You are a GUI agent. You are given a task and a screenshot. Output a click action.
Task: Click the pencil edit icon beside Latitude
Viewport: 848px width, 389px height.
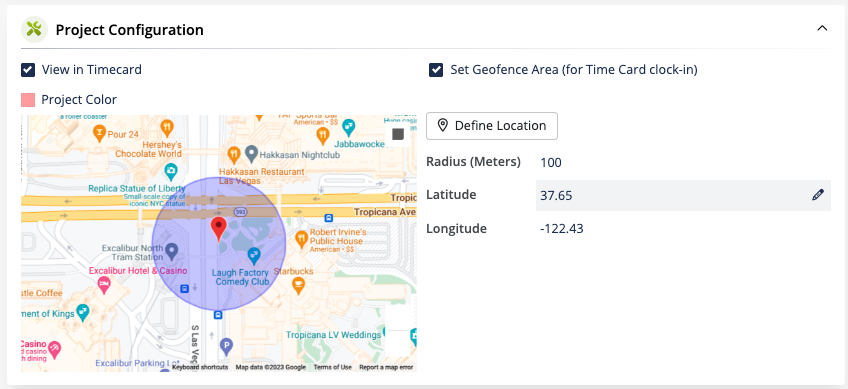[x=818, y=195]
